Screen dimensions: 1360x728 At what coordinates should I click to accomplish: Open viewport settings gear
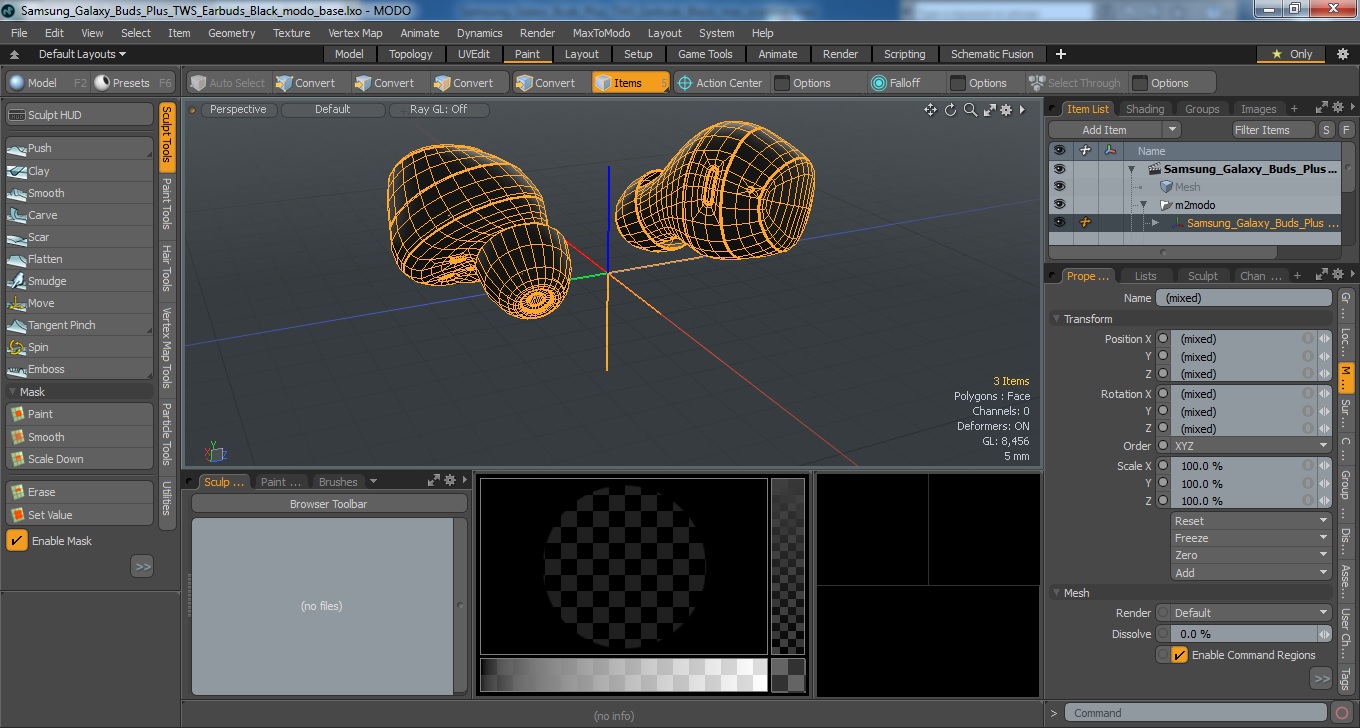pos(1006,110)
